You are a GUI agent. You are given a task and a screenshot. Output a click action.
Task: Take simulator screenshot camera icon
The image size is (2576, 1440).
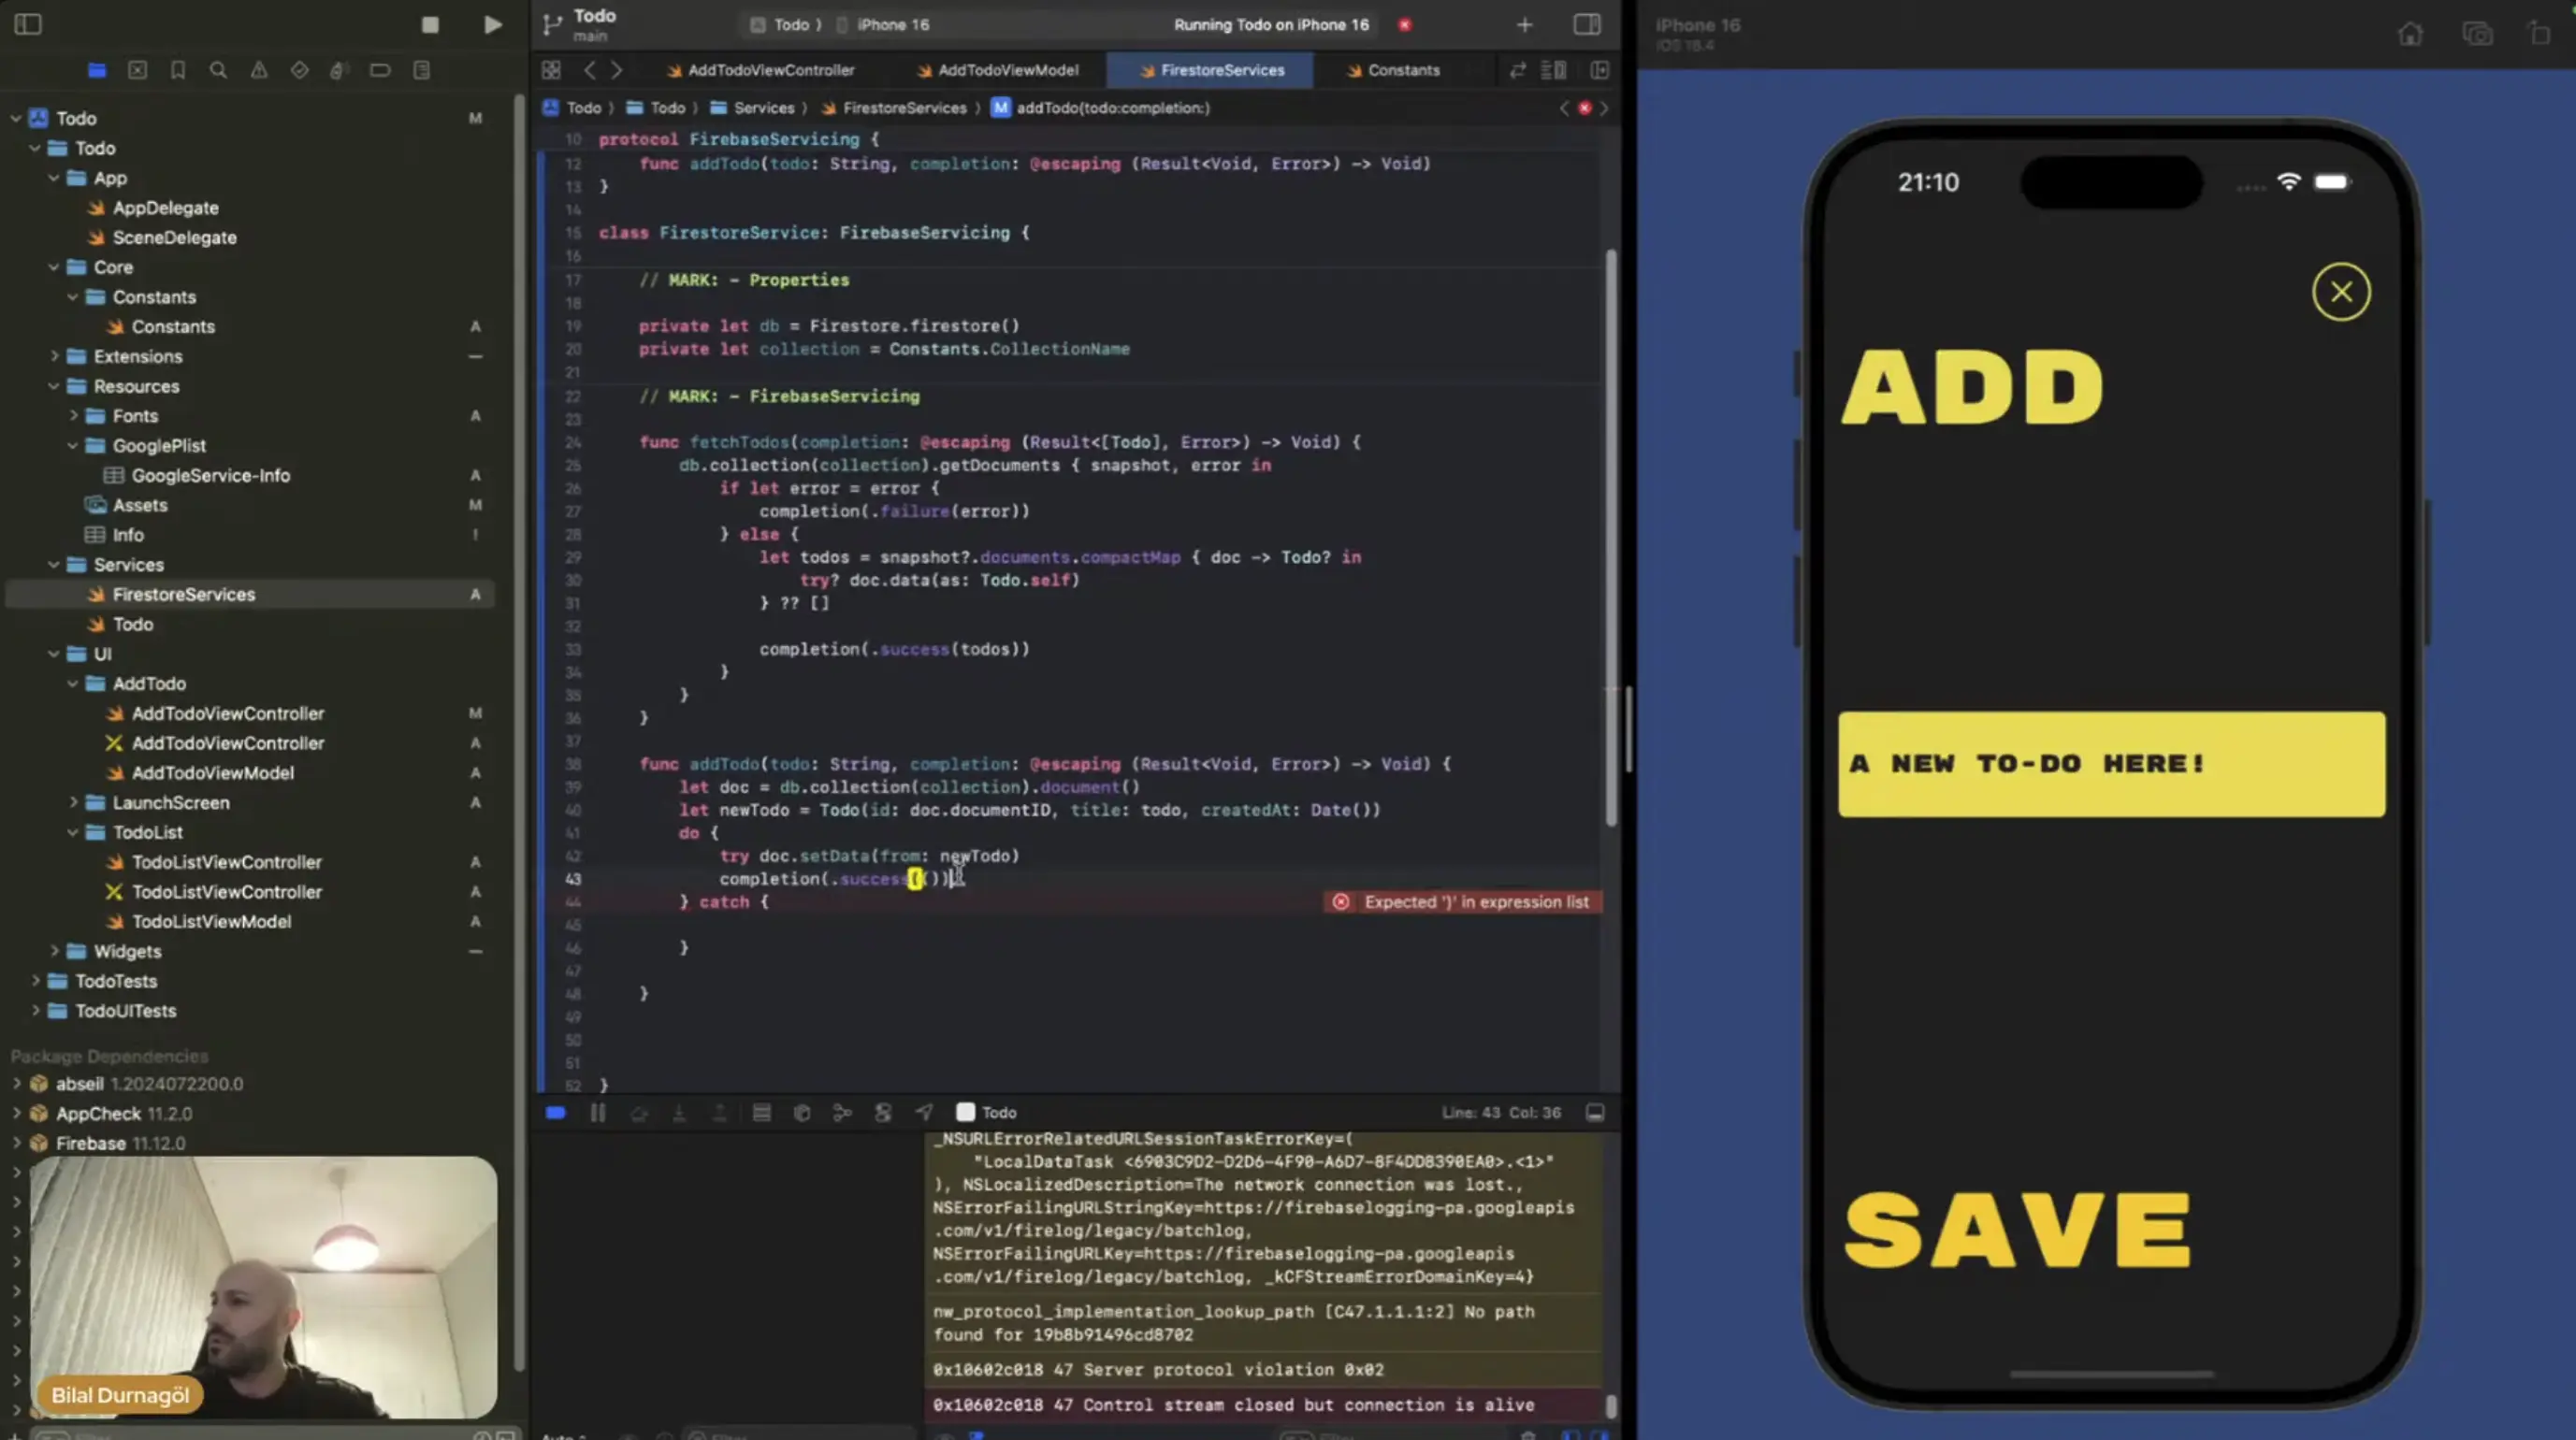[2476, 33]
